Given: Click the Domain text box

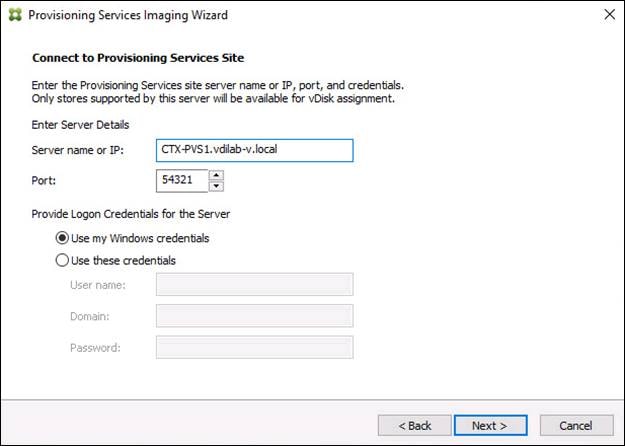Looking at the screenshot, I should (255, 316).
